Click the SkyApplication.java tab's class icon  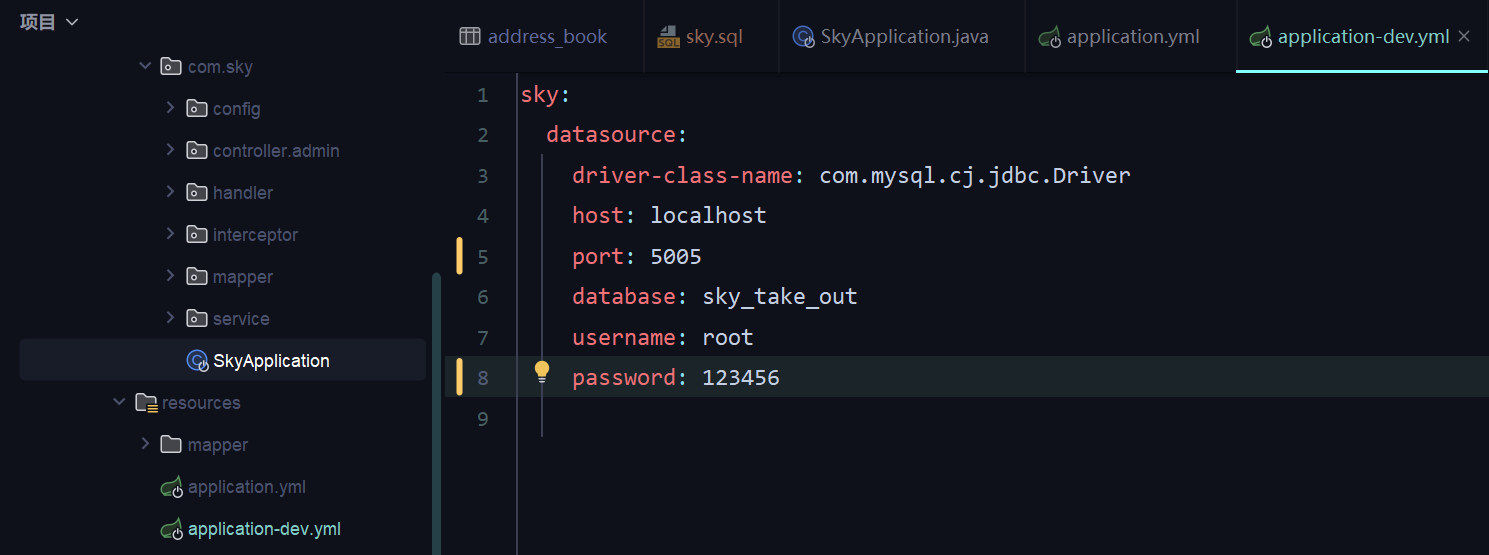[x=803, y=38]
